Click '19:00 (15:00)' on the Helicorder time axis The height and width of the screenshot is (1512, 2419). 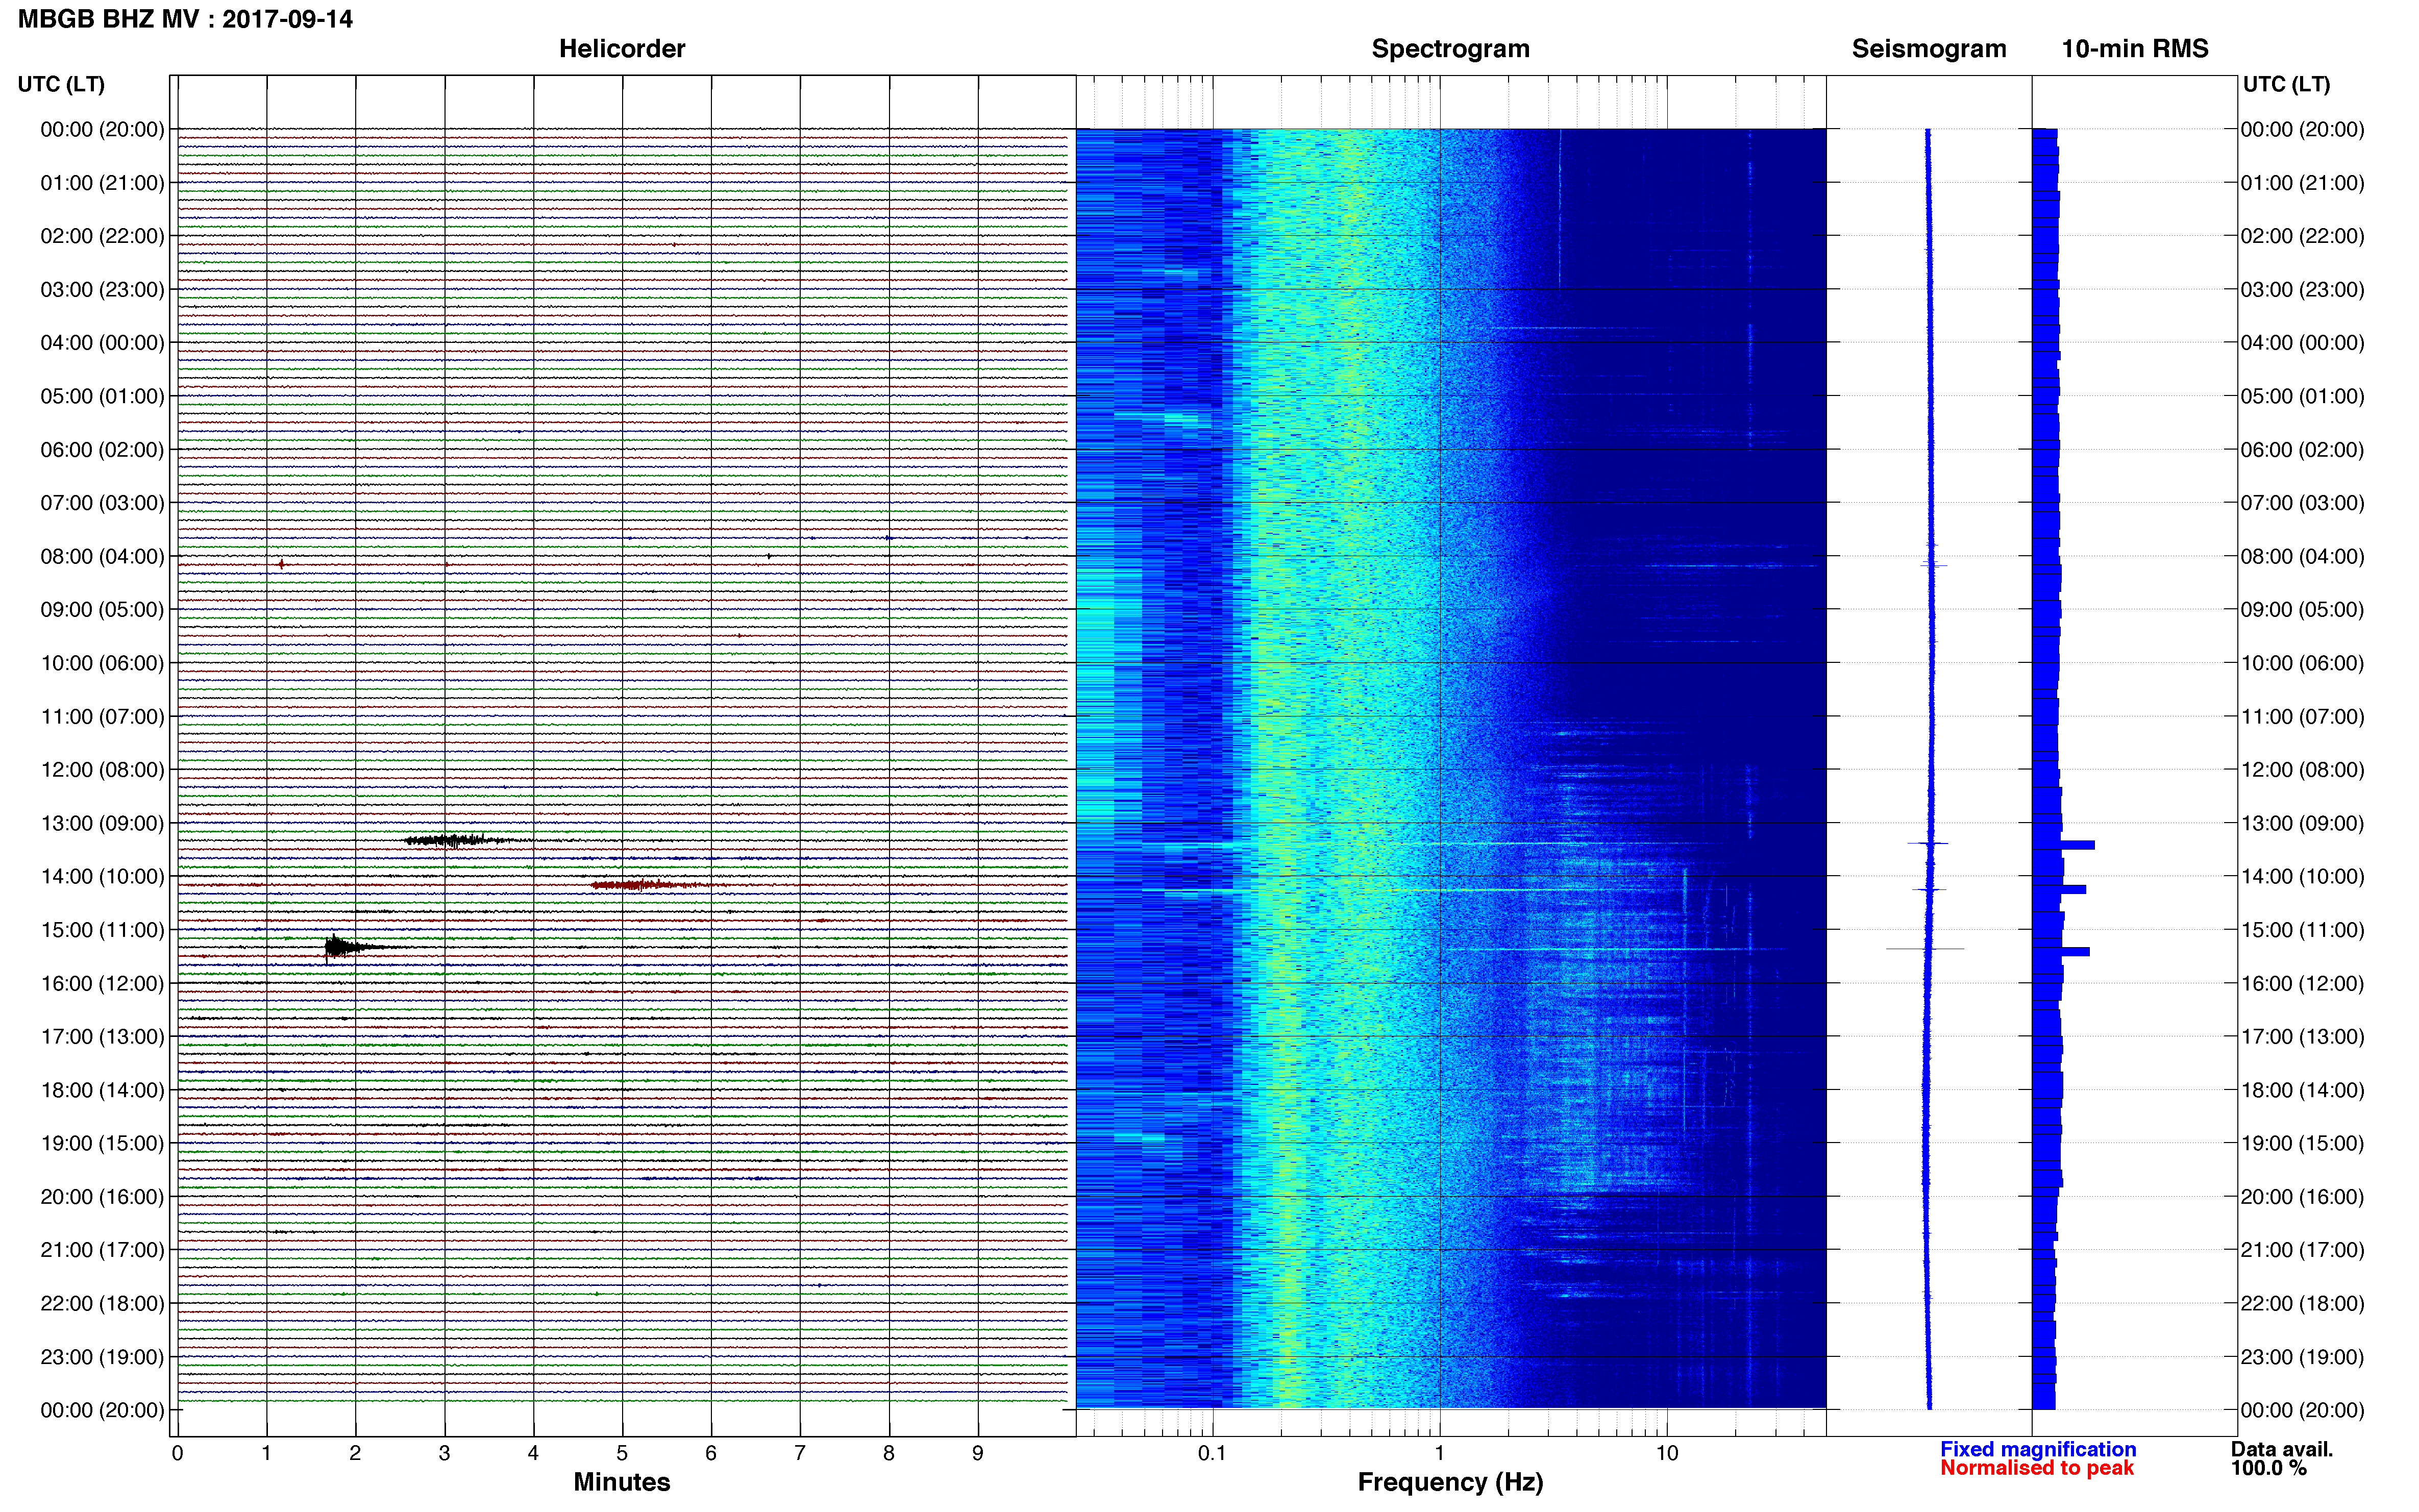coord(102,1143)
